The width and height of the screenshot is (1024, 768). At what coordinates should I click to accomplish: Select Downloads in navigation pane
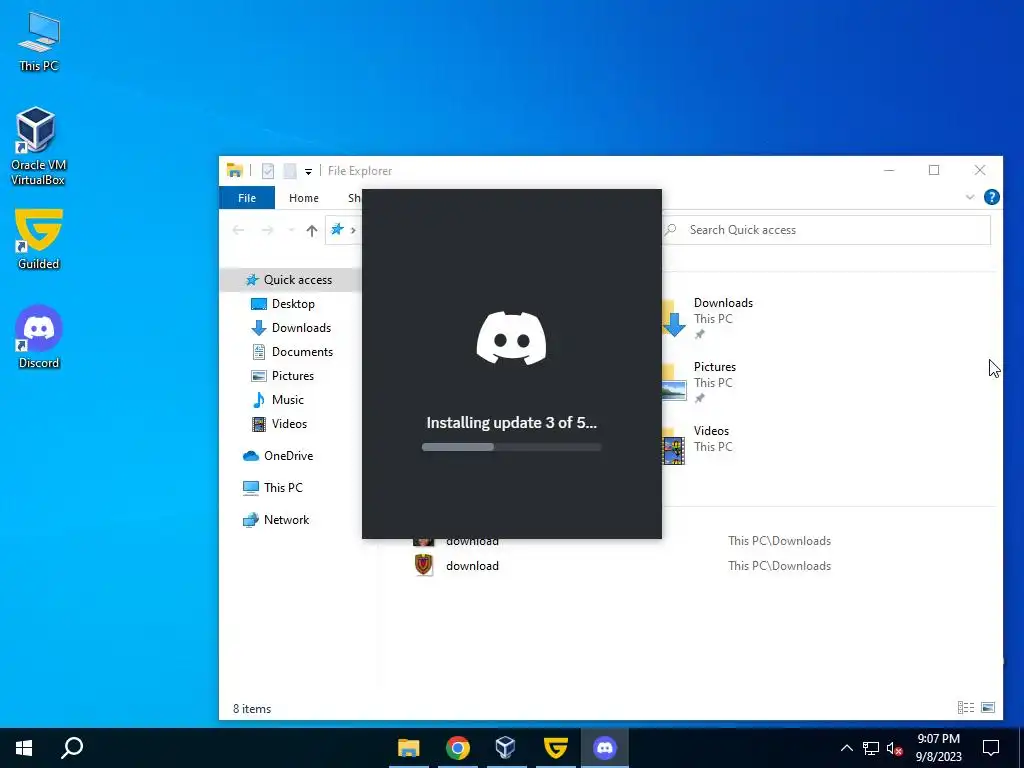pyautogui.click(x=291, y=328)
